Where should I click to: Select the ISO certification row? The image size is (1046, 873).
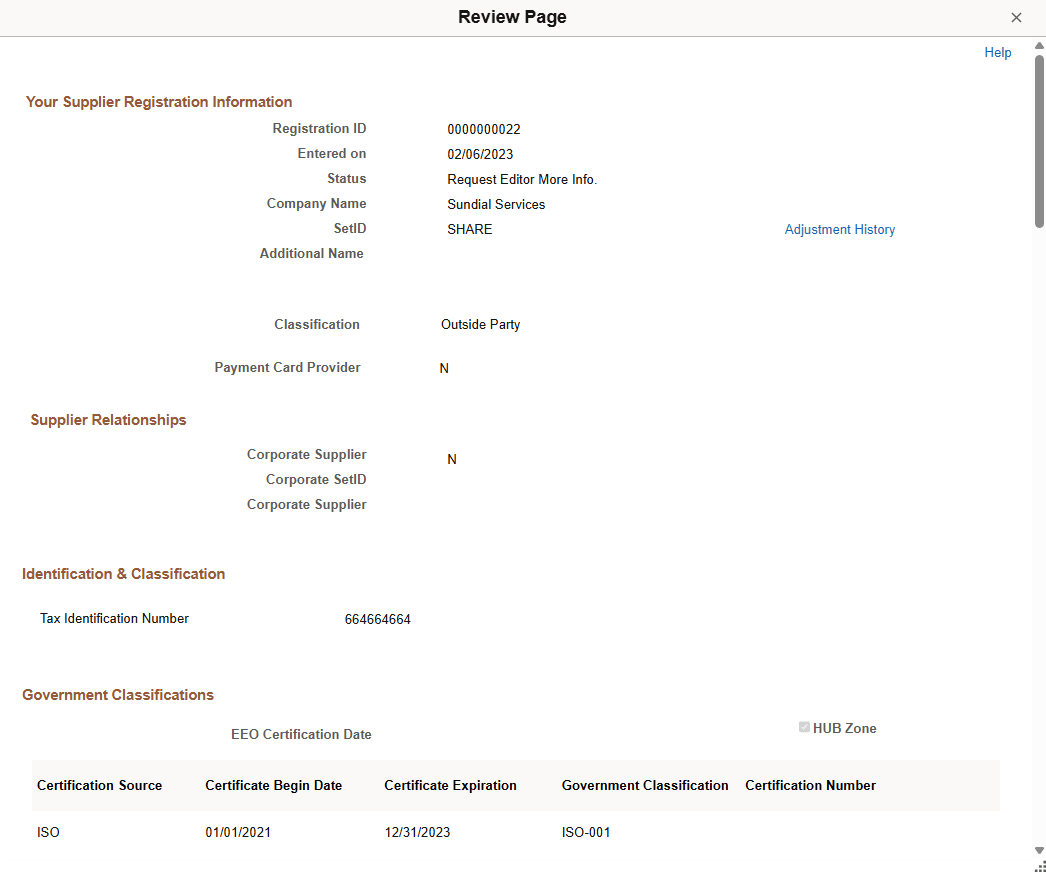(x=48, y=832)
